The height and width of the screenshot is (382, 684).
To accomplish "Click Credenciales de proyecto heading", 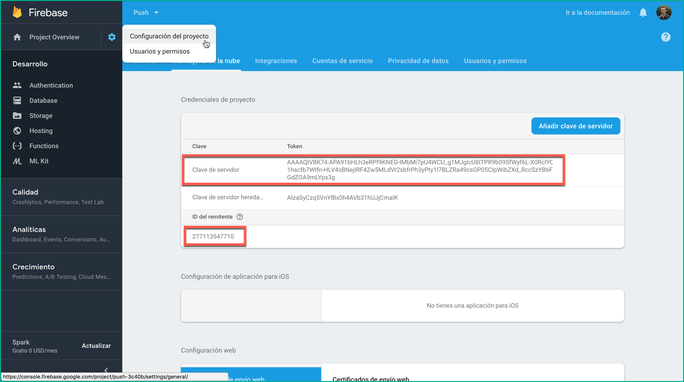I will point(218,100).
